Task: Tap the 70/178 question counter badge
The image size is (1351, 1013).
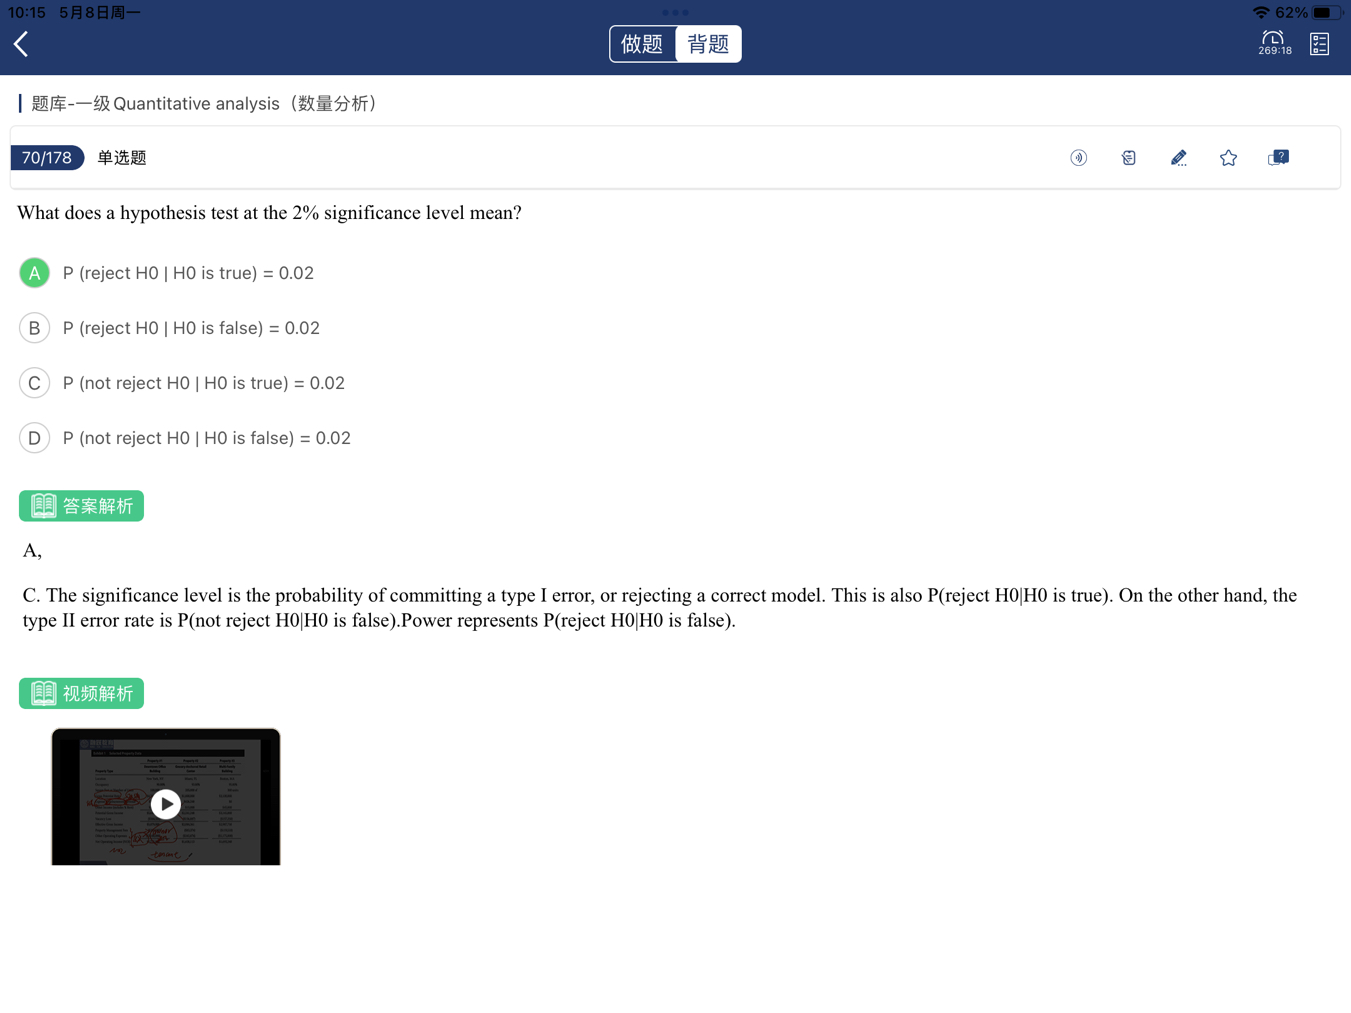Action: click(47, 158)
